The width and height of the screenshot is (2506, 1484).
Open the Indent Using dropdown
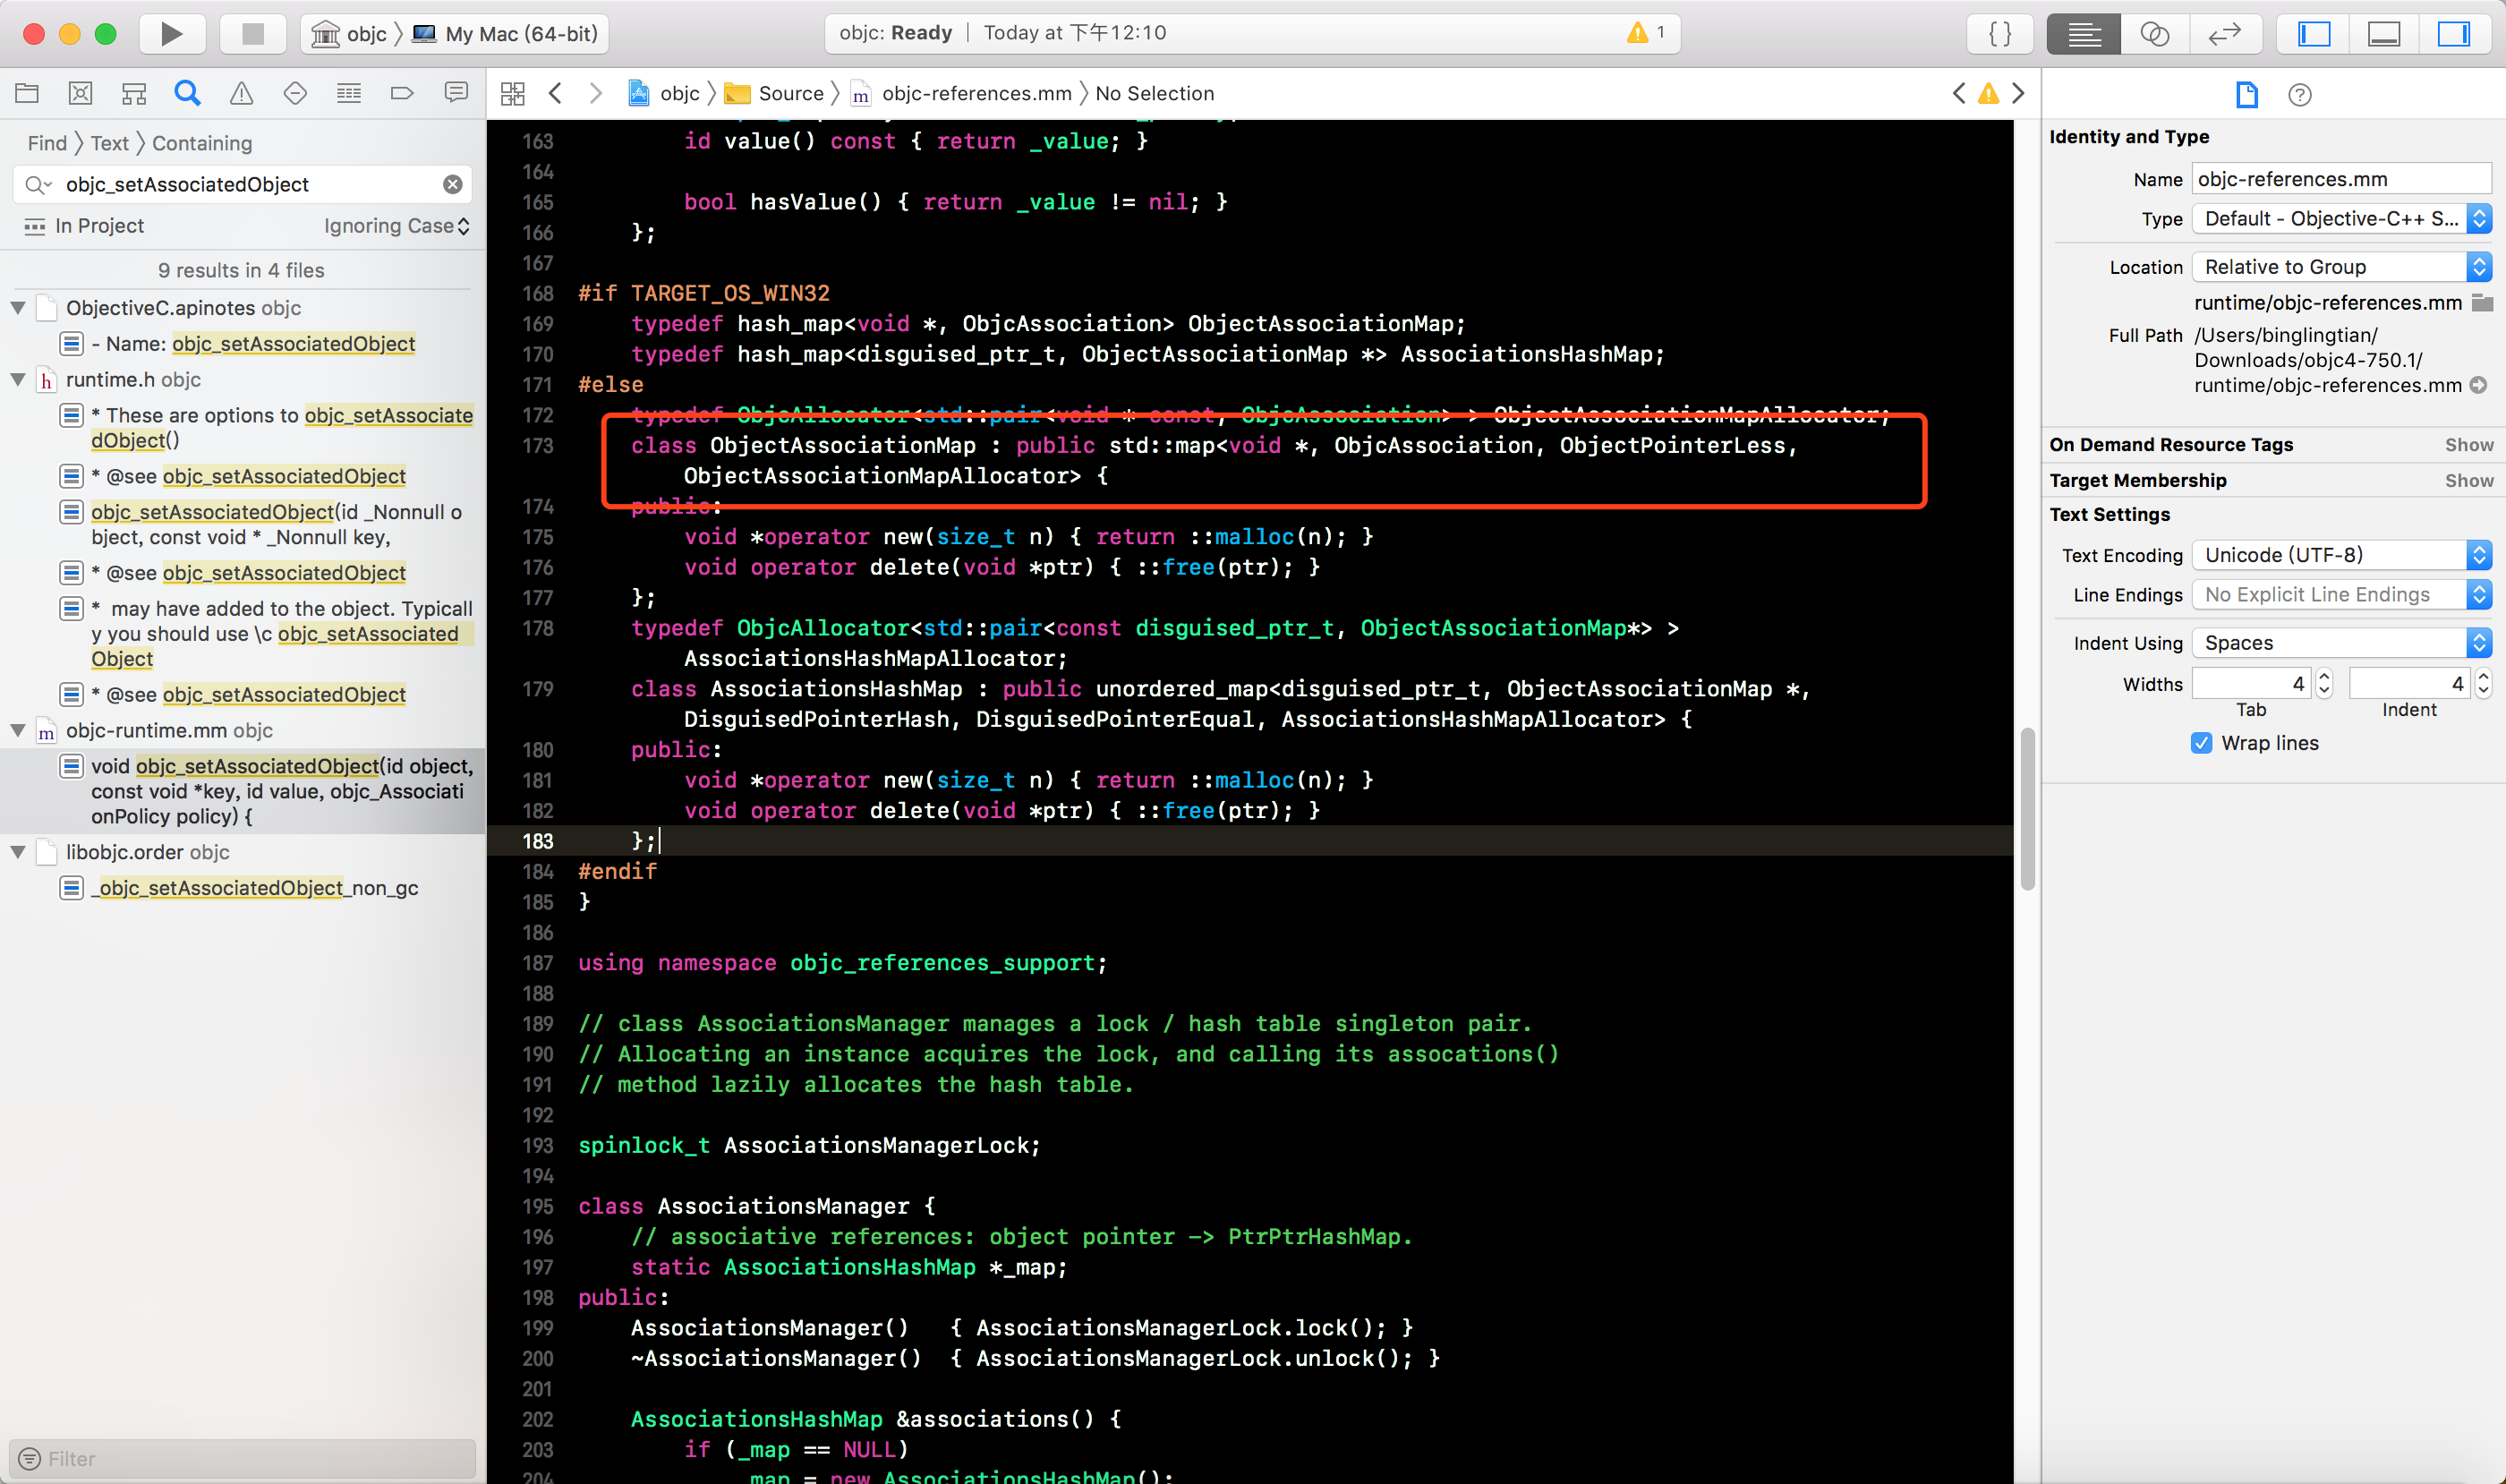(2340, 643)
